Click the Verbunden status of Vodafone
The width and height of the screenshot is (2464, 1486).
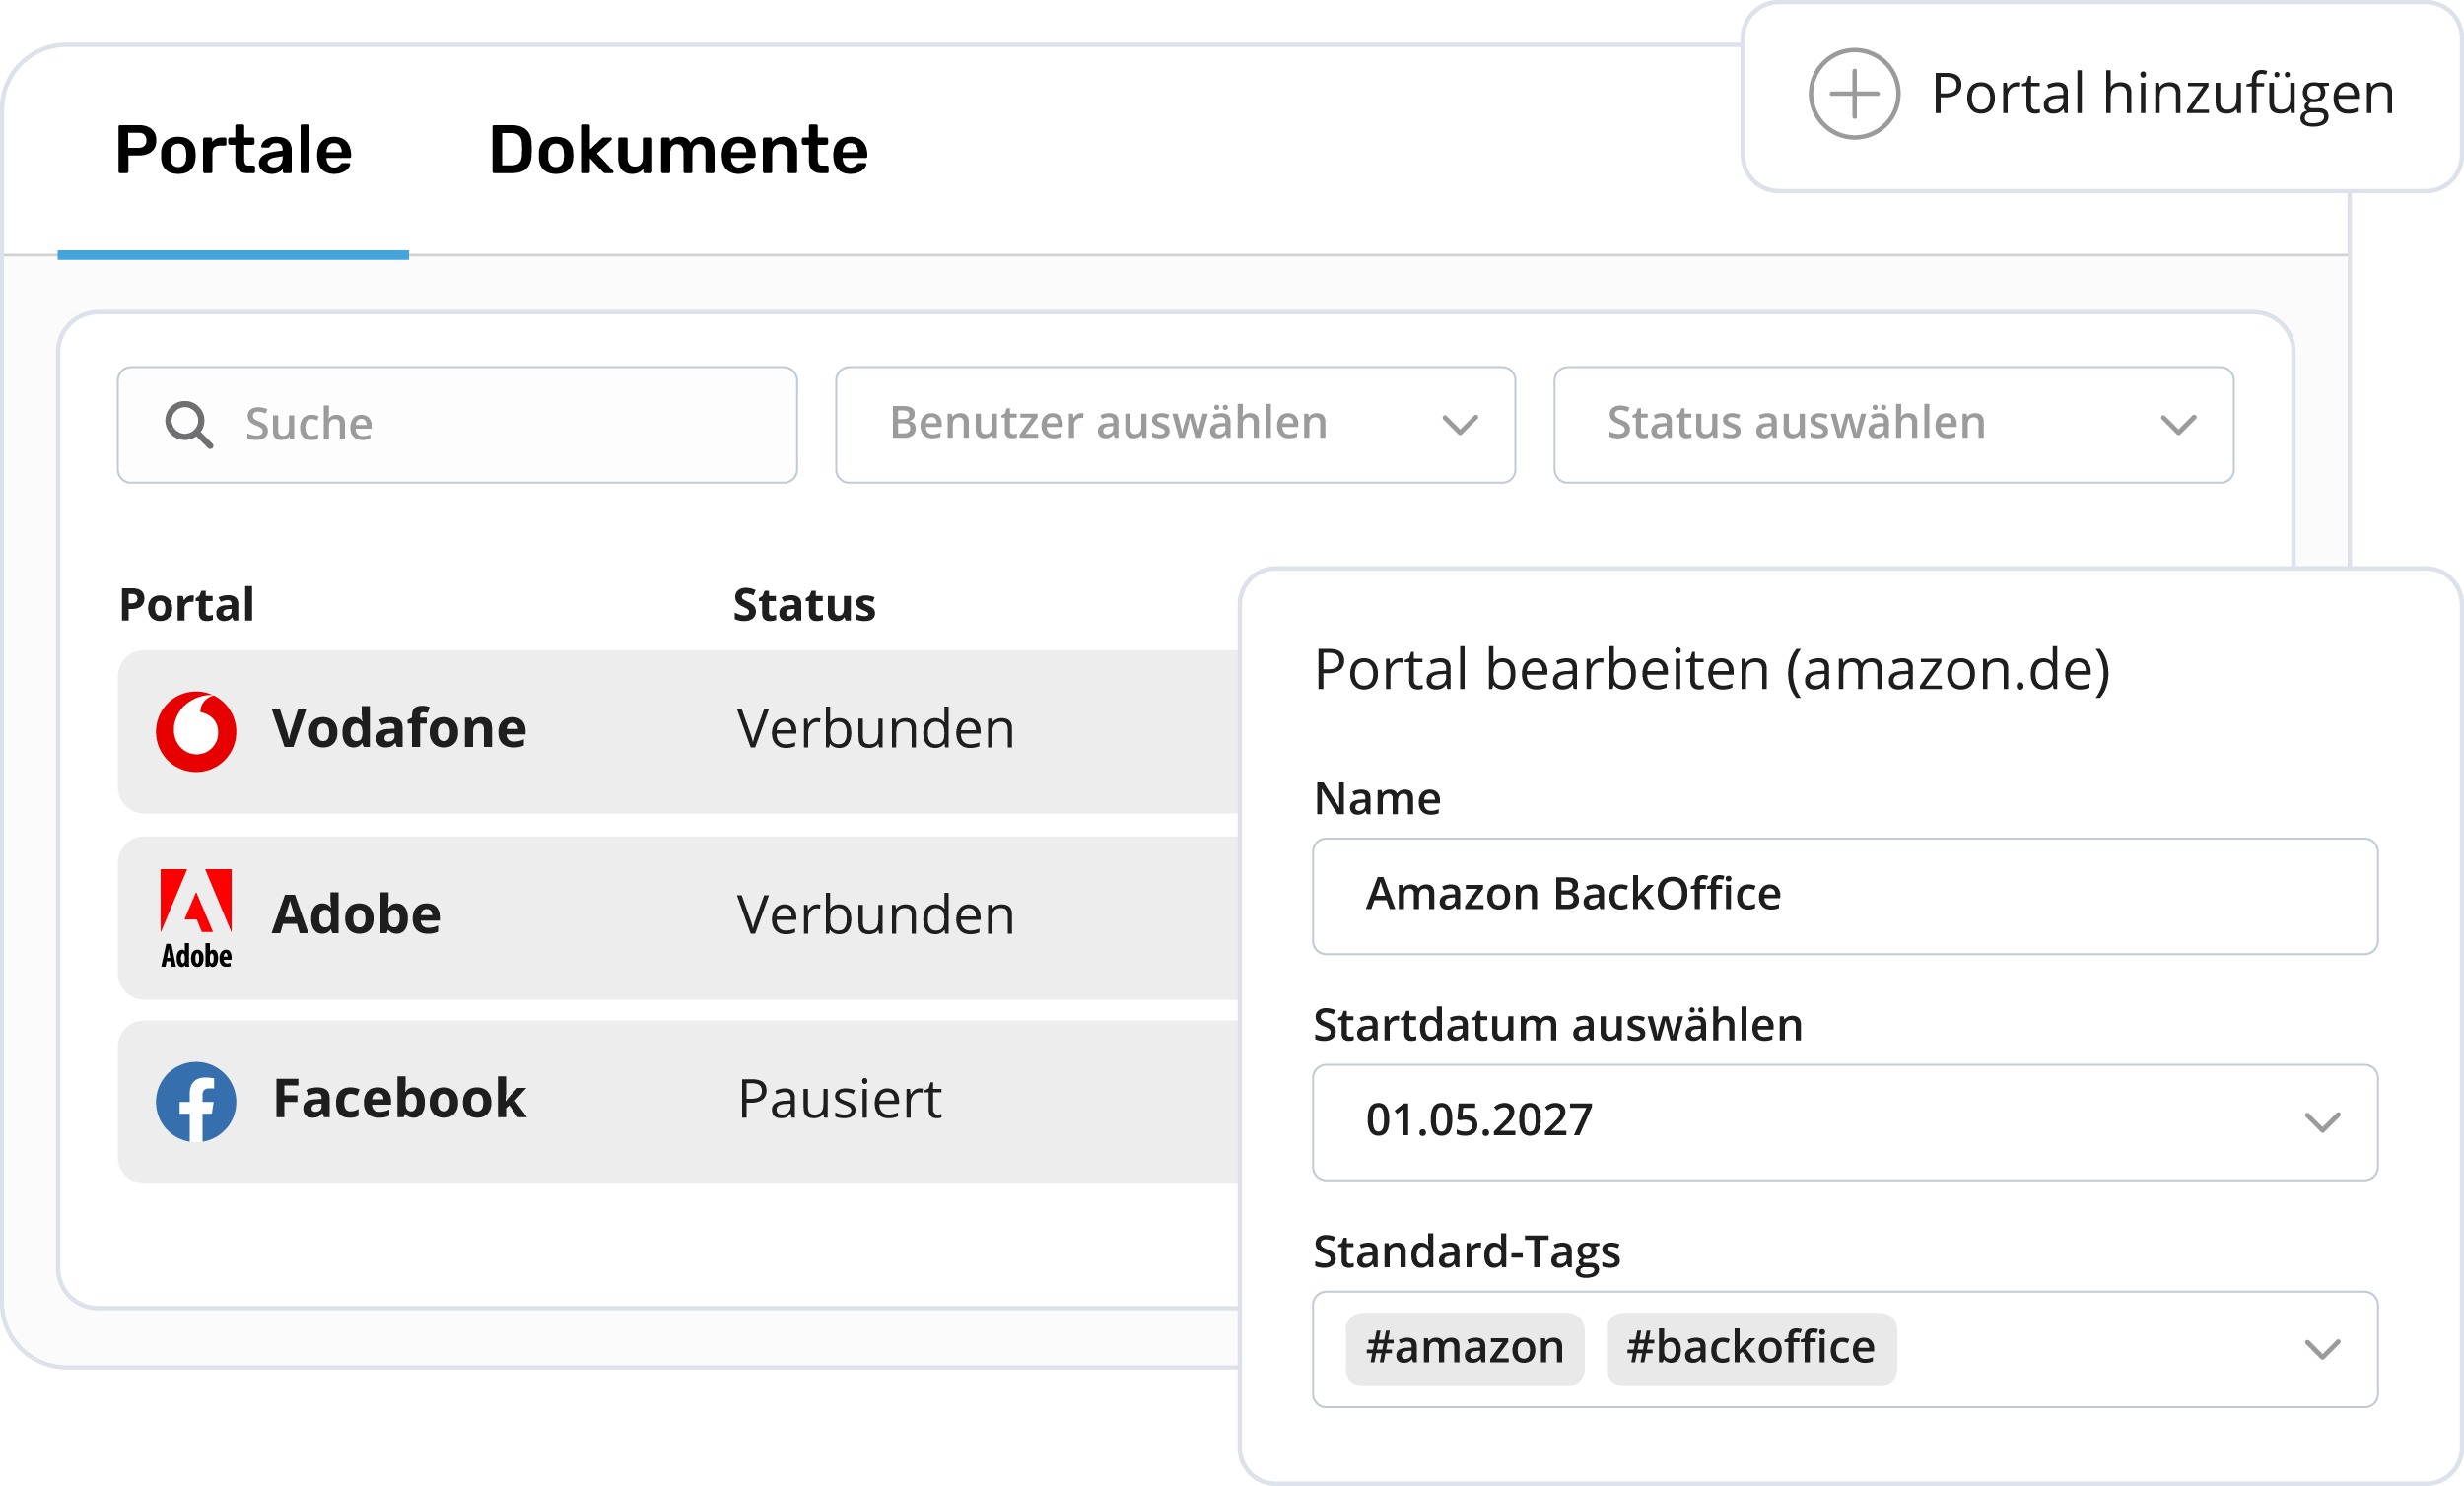pyautogui.click(x=876, y=729)
